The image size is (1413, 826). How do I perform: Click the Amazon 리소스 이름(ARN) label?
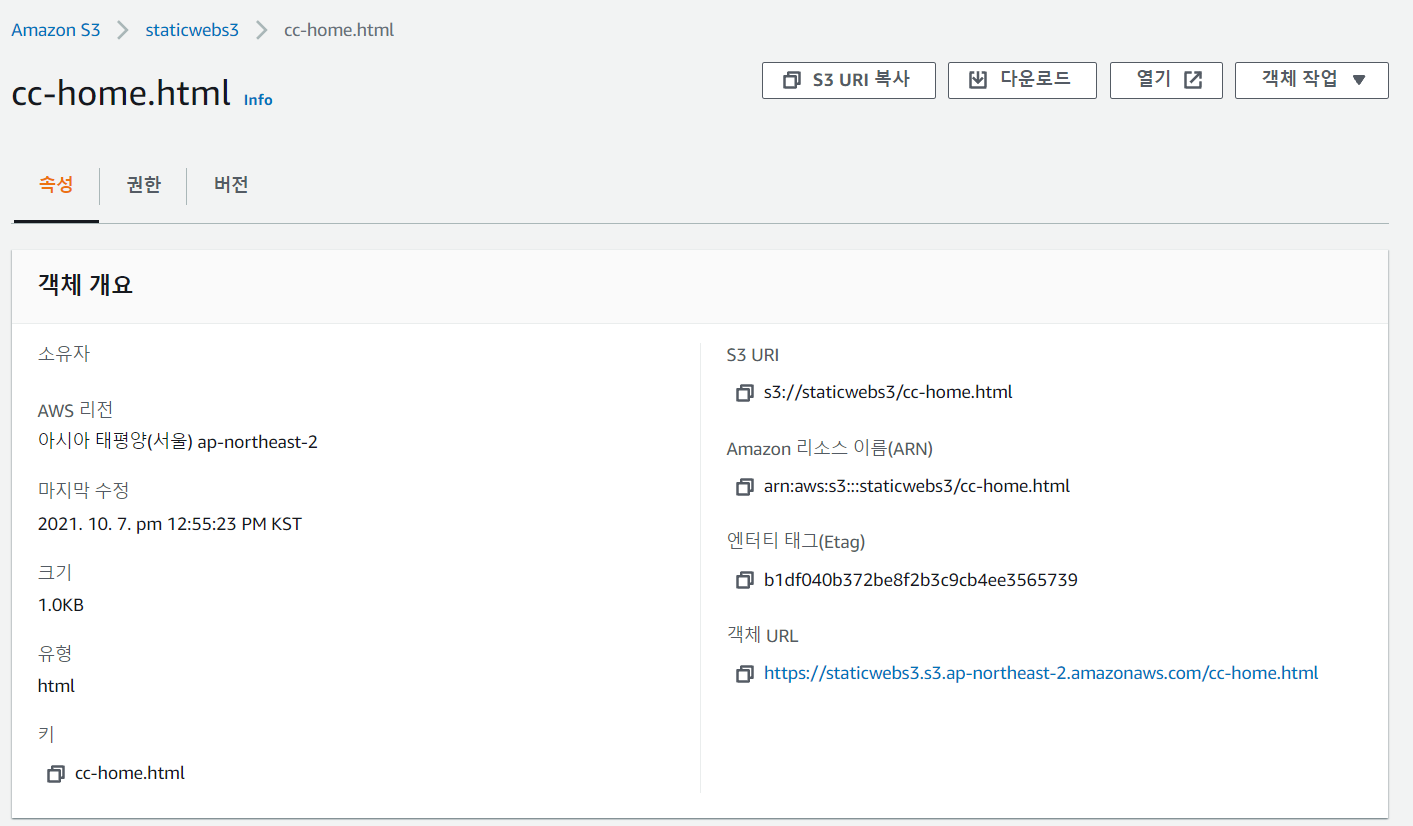pos(830,449)
